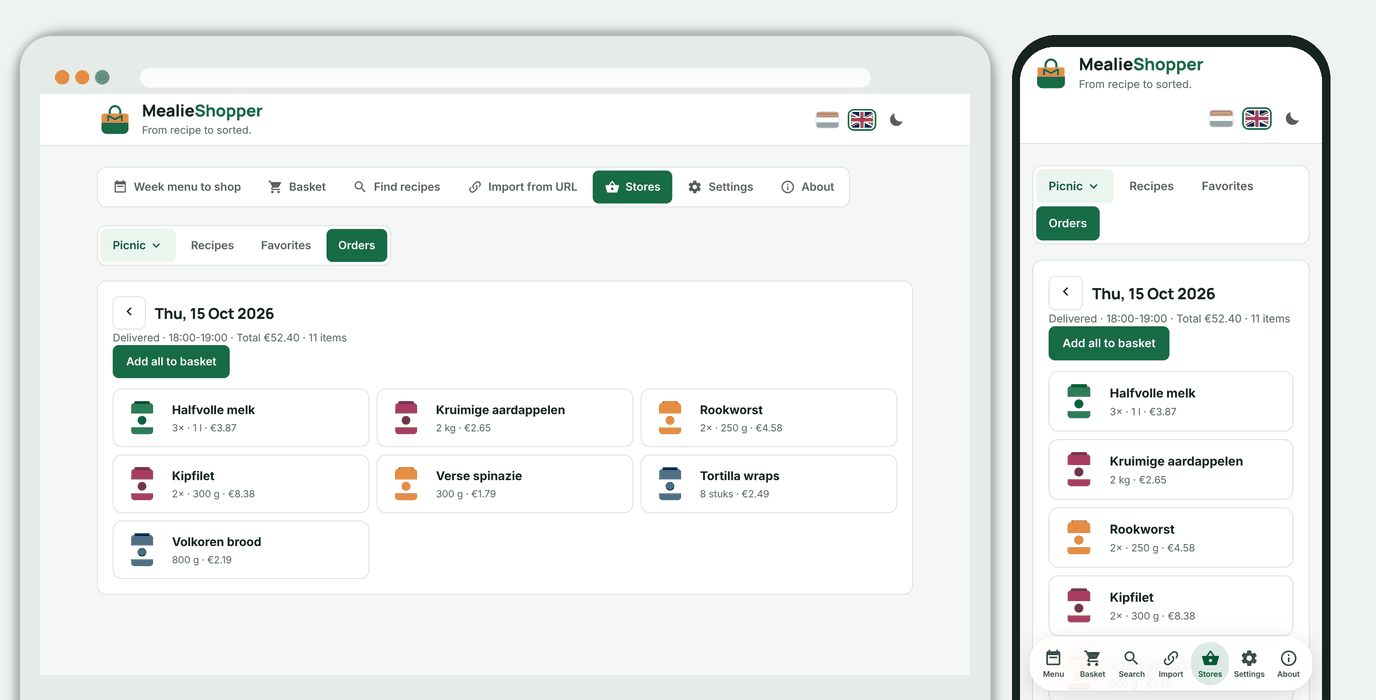The image size is (1376, 700).
Task: Click the MealieShopper bag logo in phone view
Action: pos(1051,73)
